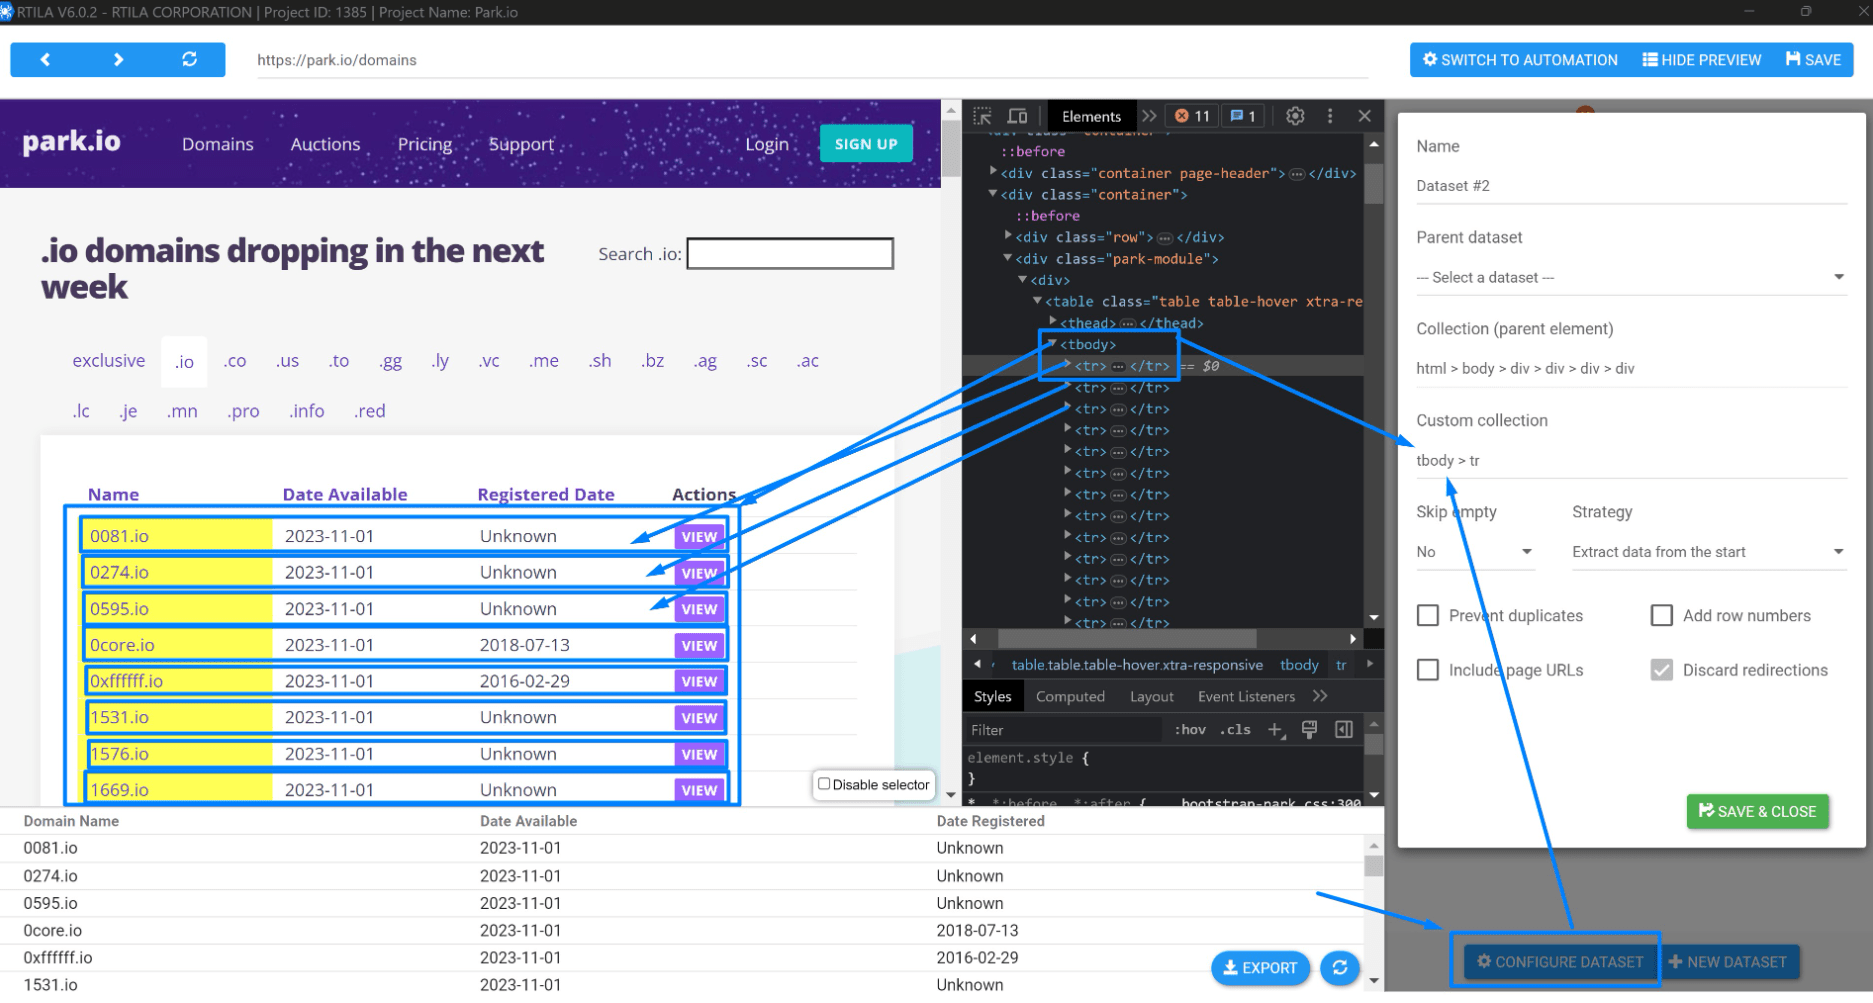Open DevTools settings gear

click(1295, 116)
